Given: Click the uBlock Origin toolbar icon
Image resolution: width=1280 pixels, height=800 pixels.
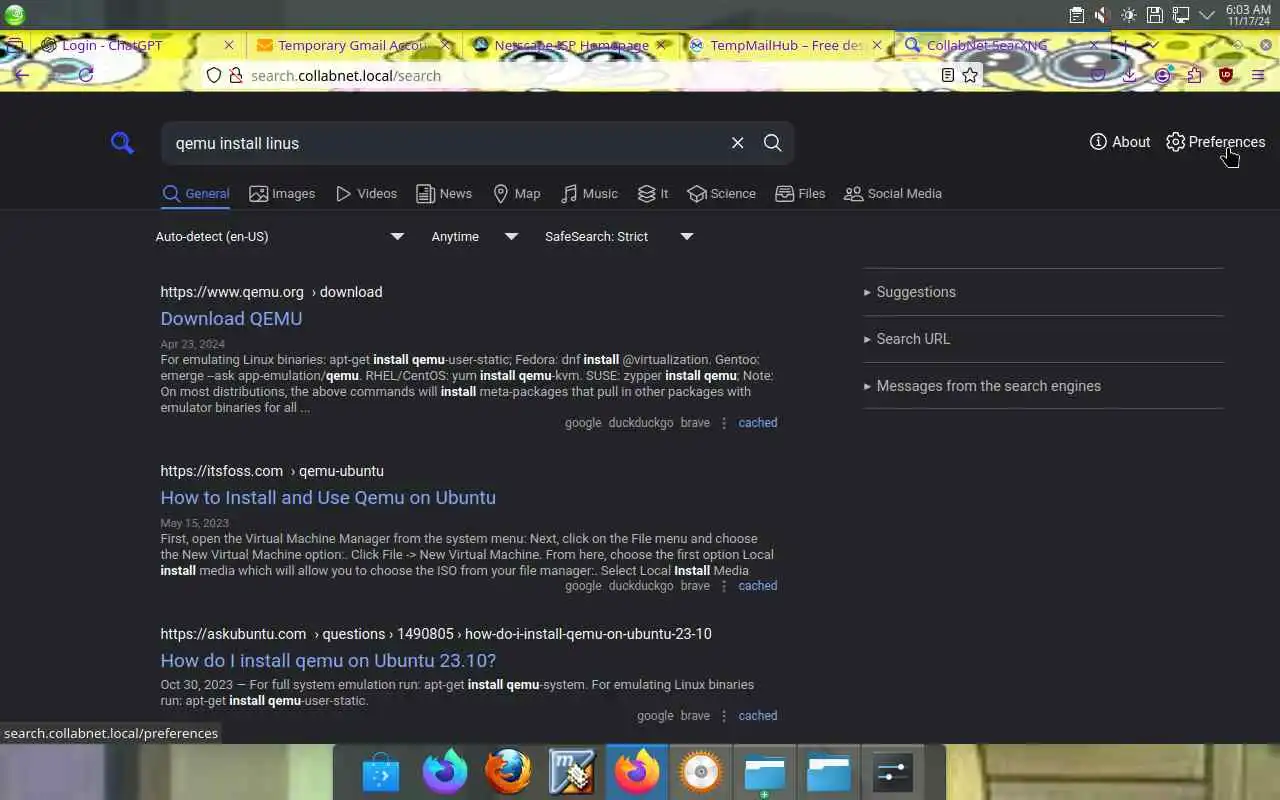Looking at the screenshot, I should (x=1226, y=75).
